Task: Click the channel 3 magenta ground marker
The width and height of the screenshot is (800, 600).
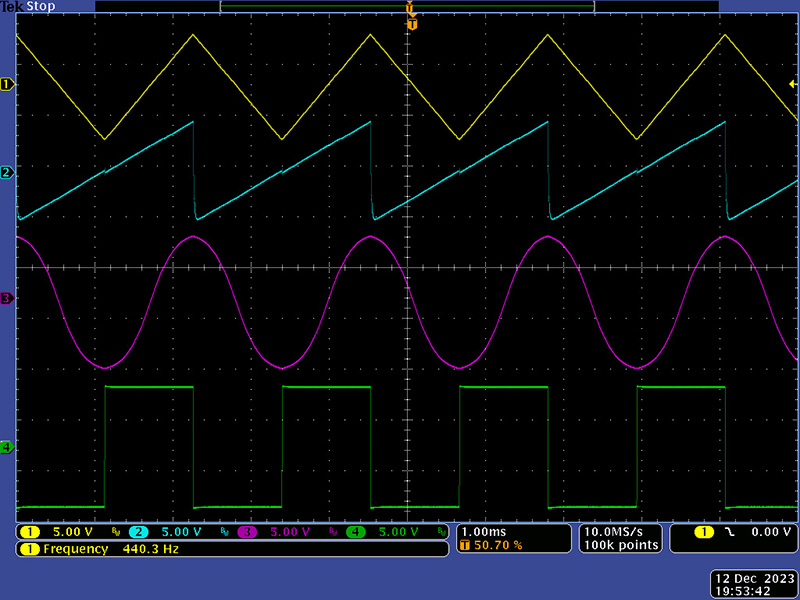Action: tap(7, 298)
